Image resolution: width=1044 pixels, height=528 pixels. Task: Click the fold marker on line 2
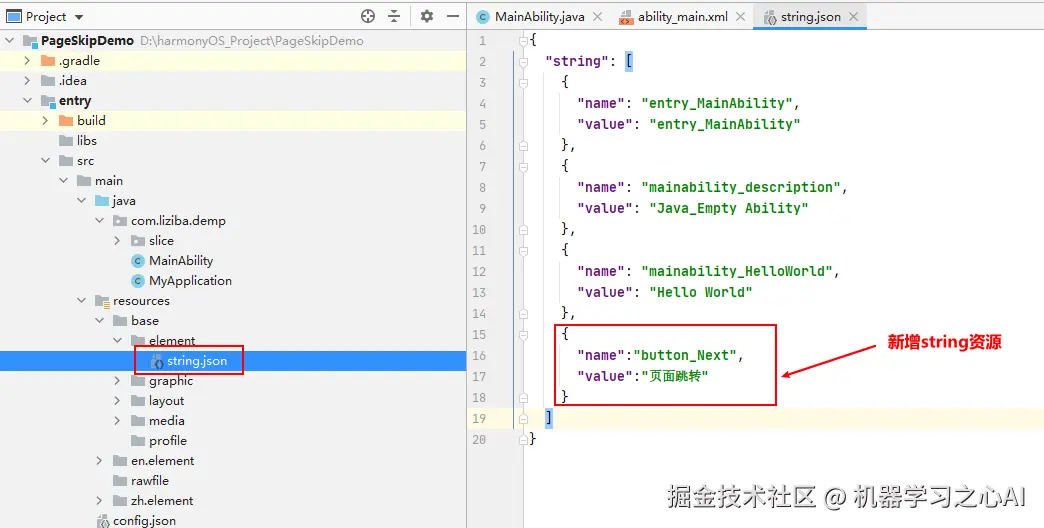point(523,62)
